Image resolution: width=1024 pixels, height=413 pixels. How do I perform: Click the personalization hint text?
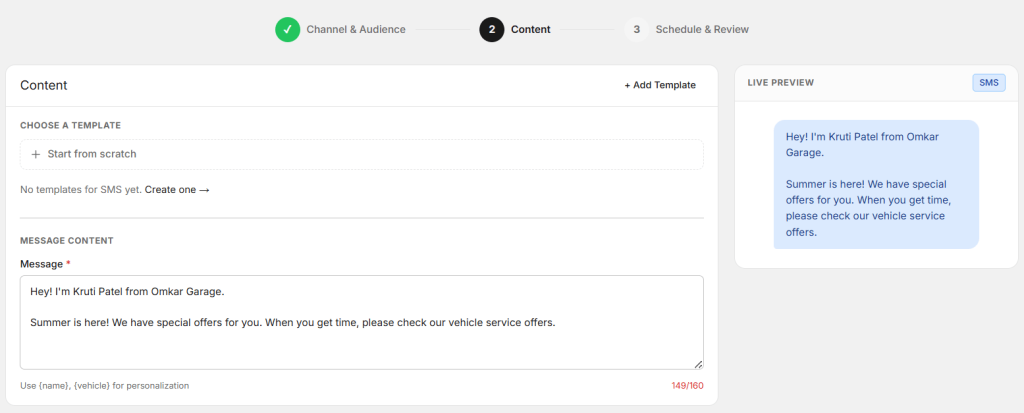(x=104, y=386)
